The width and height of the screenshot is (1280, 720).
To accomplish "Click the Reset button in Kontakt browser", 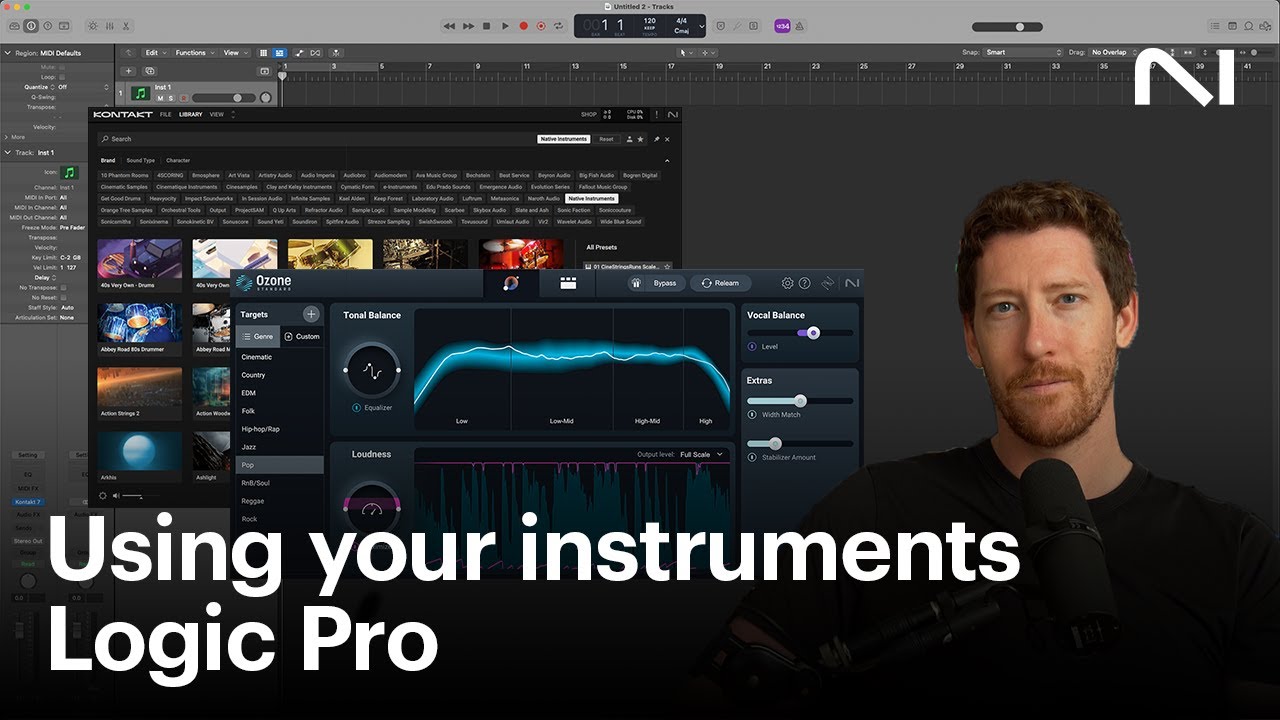I will coord(606,139).
